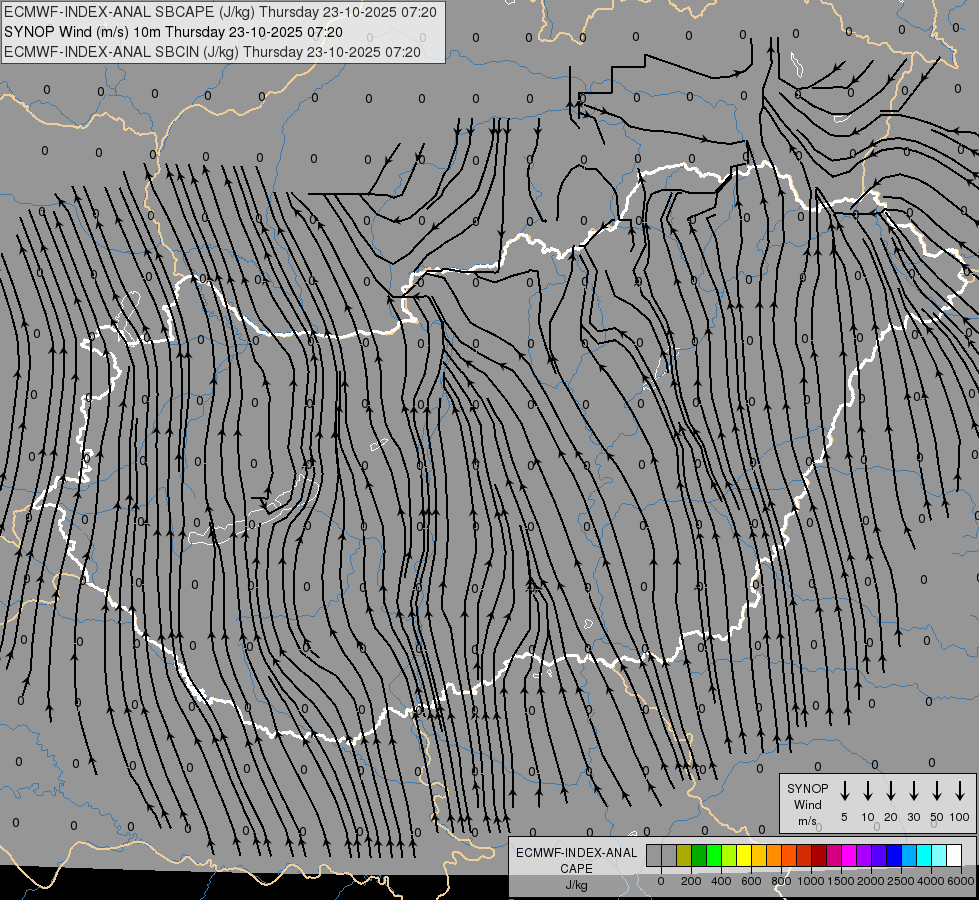This screenshot has width=979, height=900.
Task: Click the ECMWF-INDEX-ANAL CAPE J/kg legend label
Action: click(x=576, y=868)
